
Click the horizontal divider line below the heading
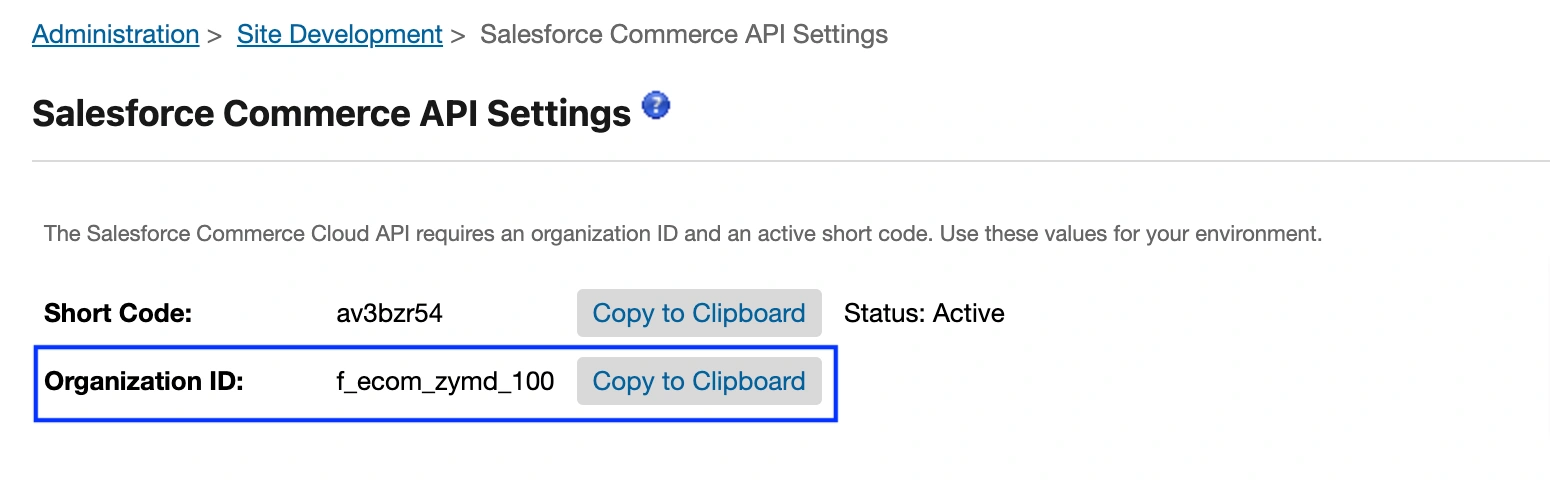pyautogui.click(x=790, y=160)
